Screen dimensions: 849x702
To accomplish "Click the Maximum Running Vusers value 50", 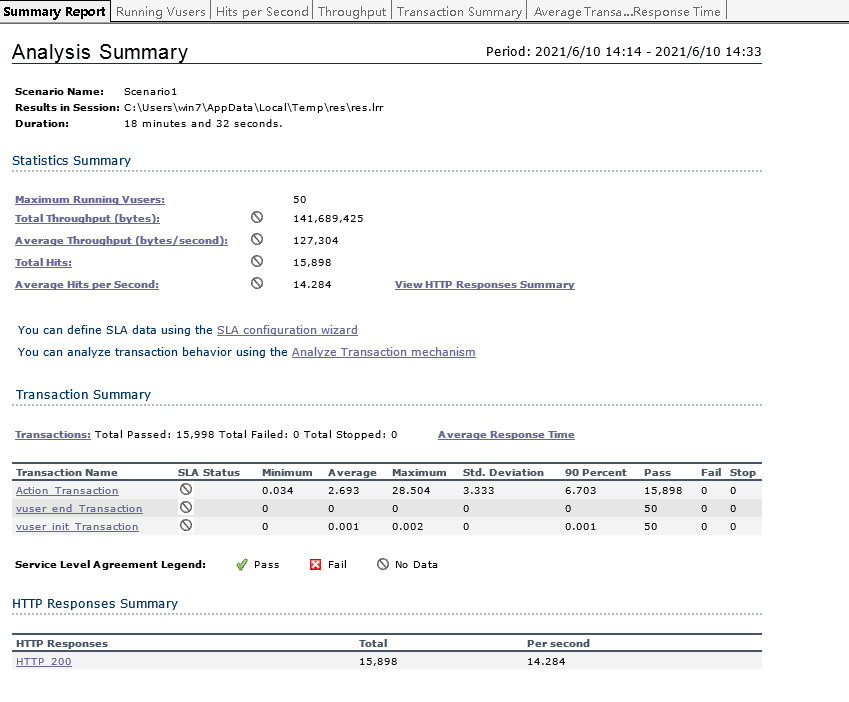I will 299,199.
